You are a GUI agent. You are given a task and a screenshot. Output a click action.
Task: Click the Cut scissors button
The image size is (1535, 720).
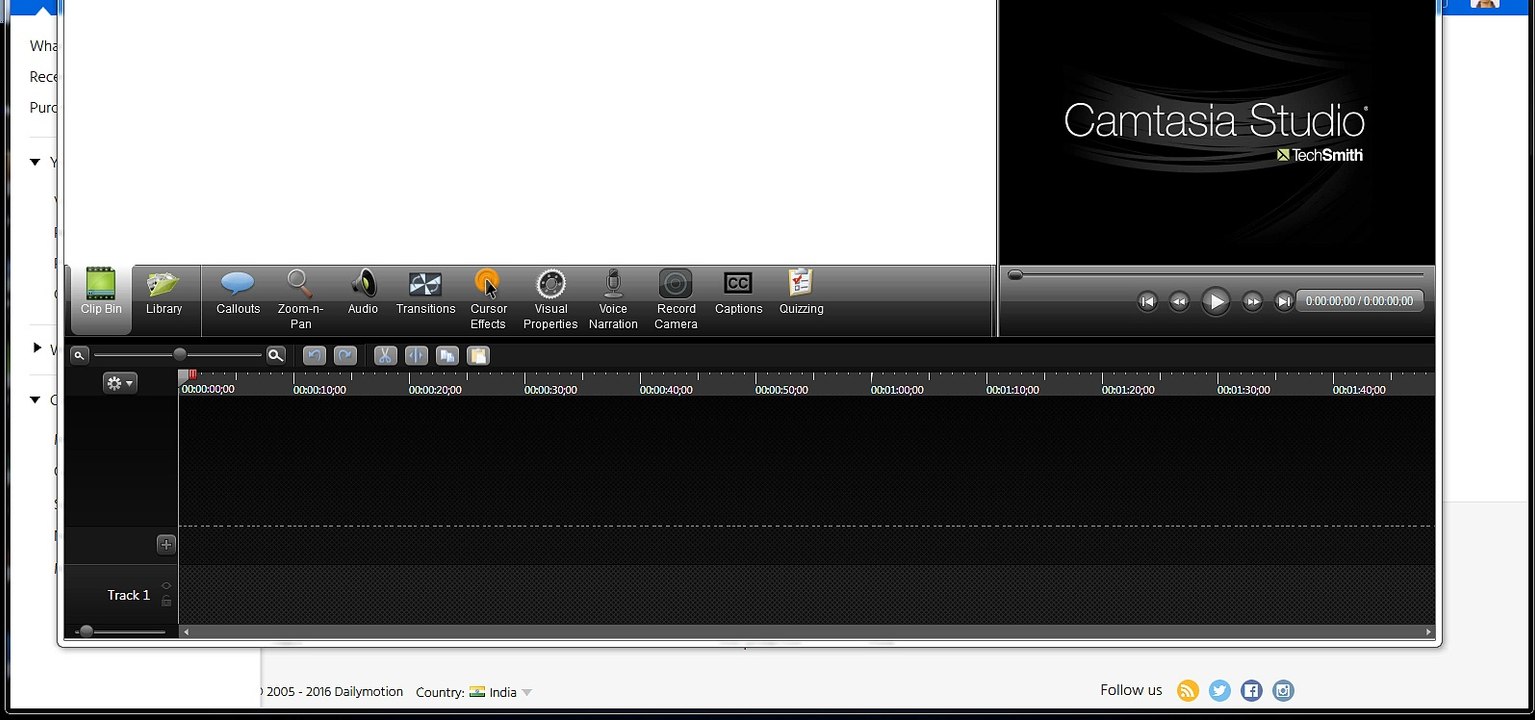coord(385,355)
